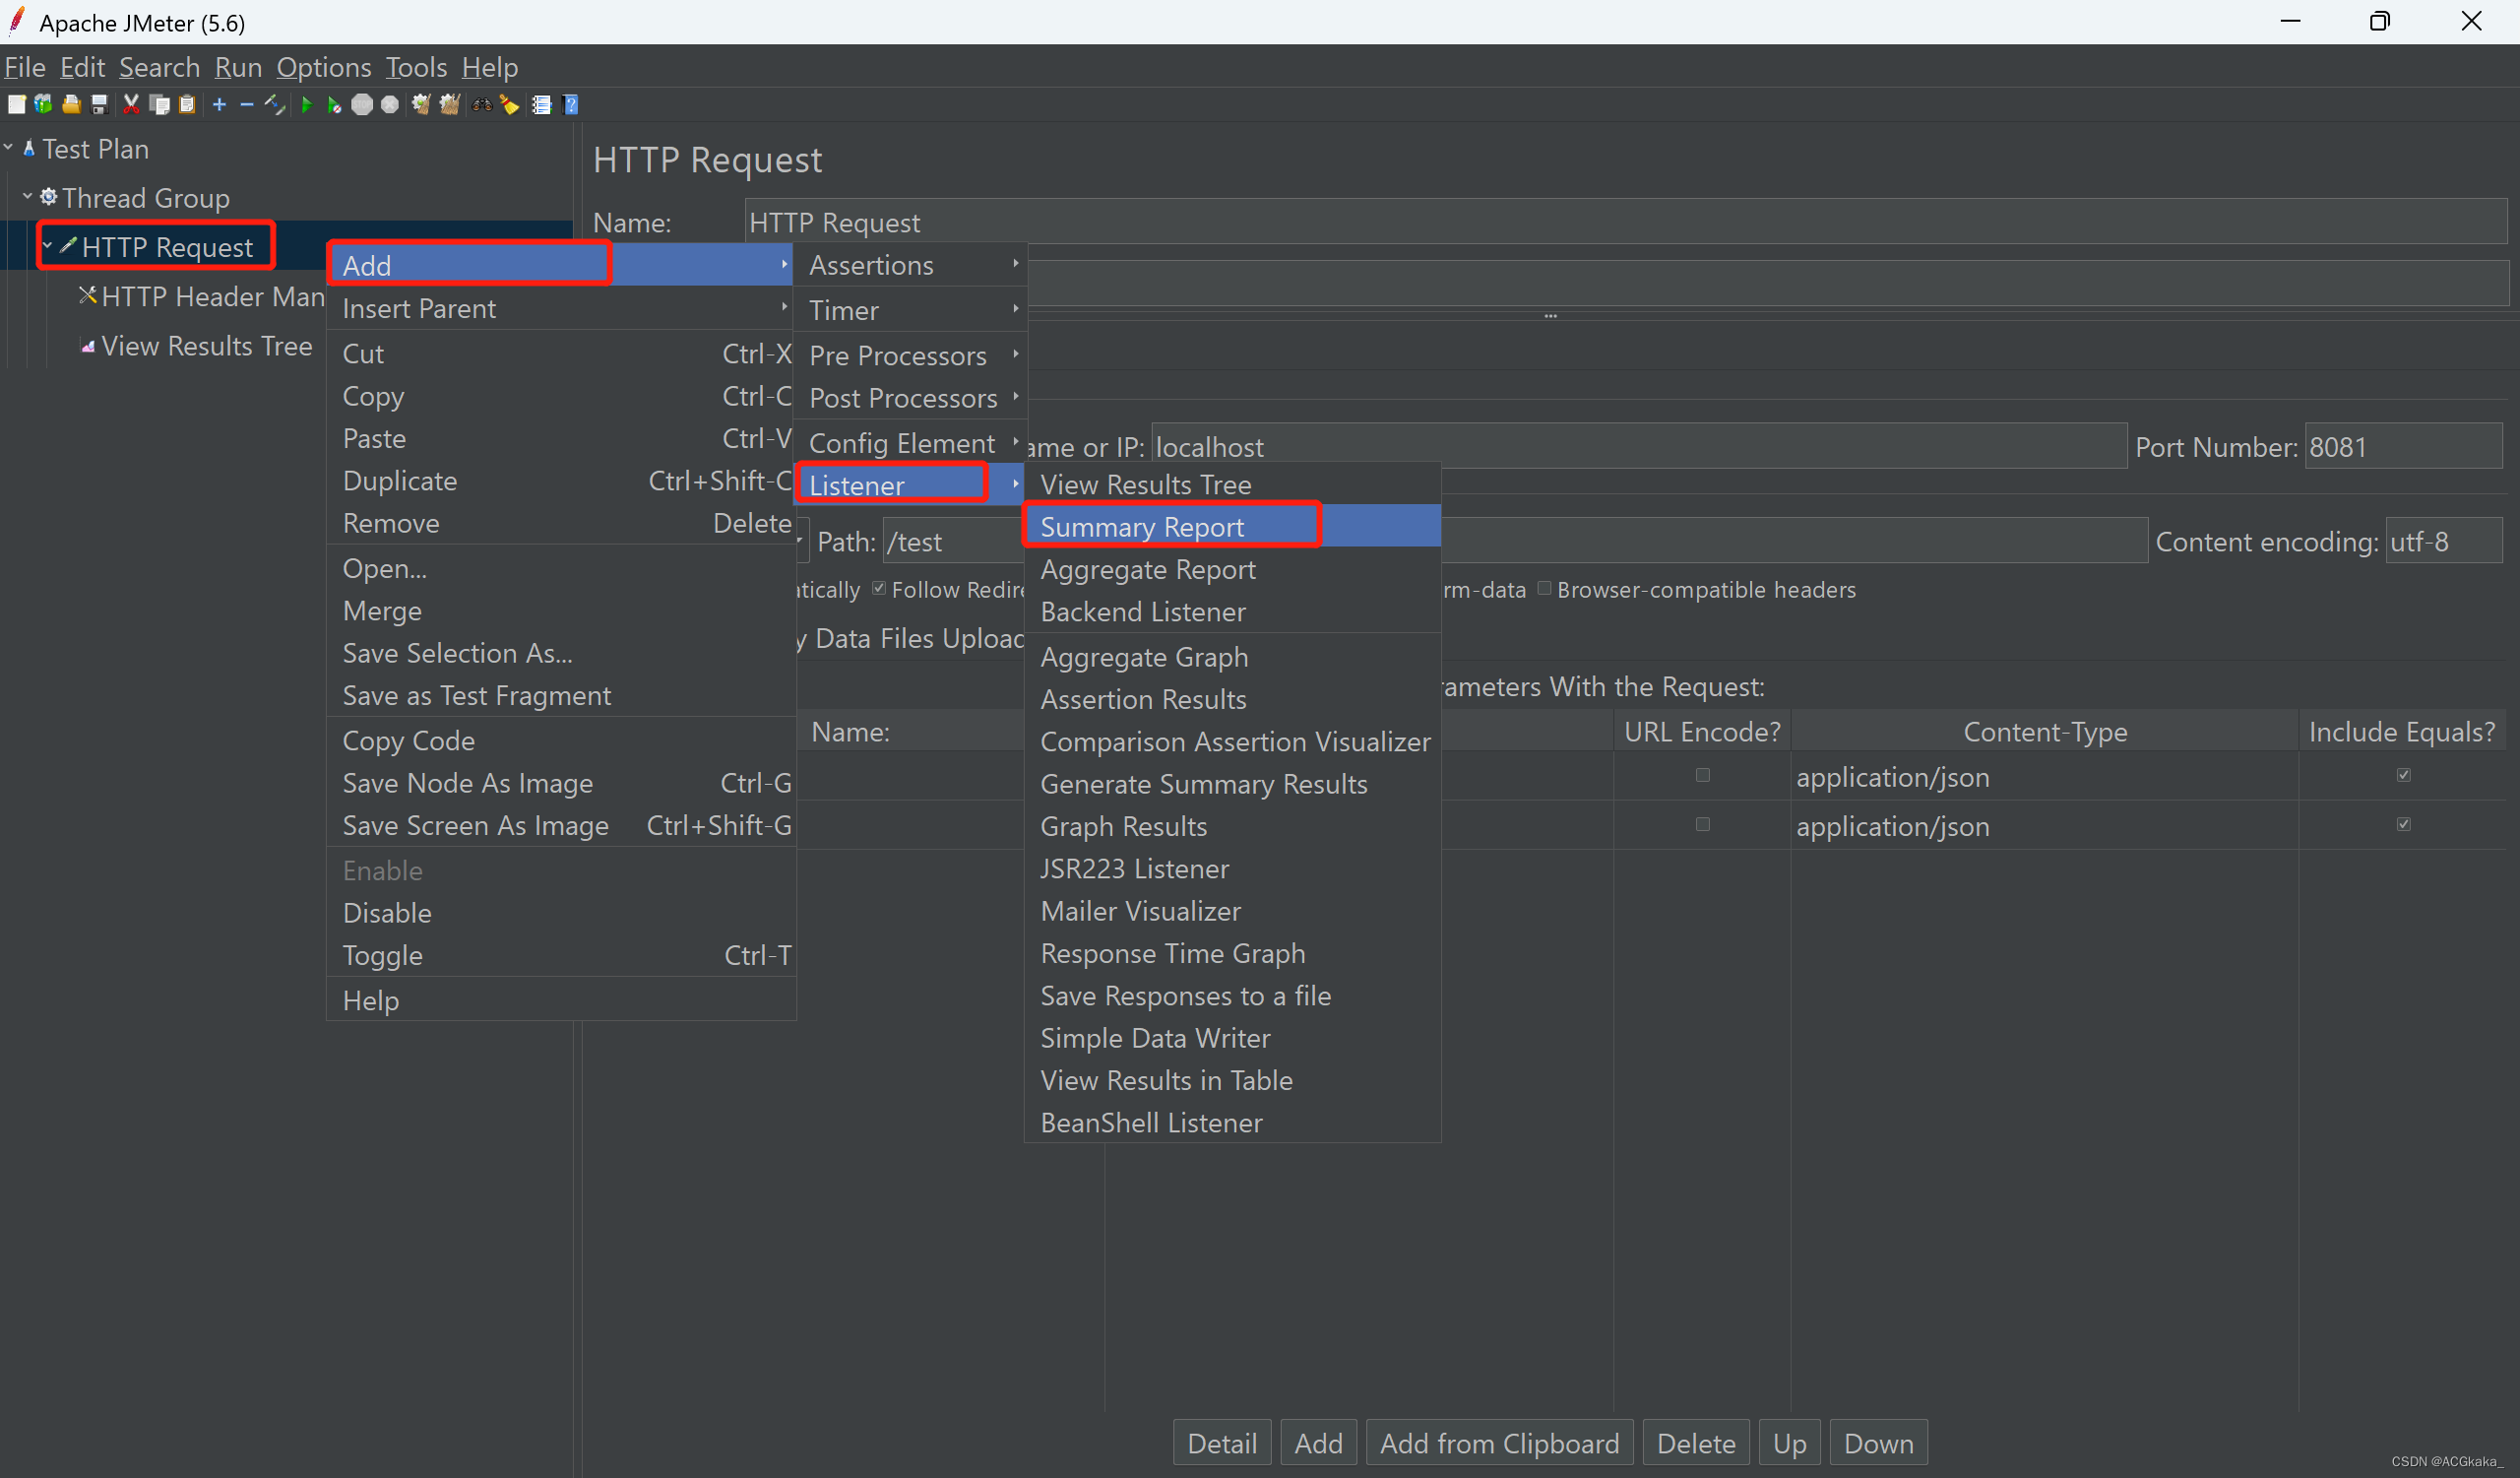2520x1478 pixels.
Task: Open the Templates toolbar icon
Action: point(43,105)
